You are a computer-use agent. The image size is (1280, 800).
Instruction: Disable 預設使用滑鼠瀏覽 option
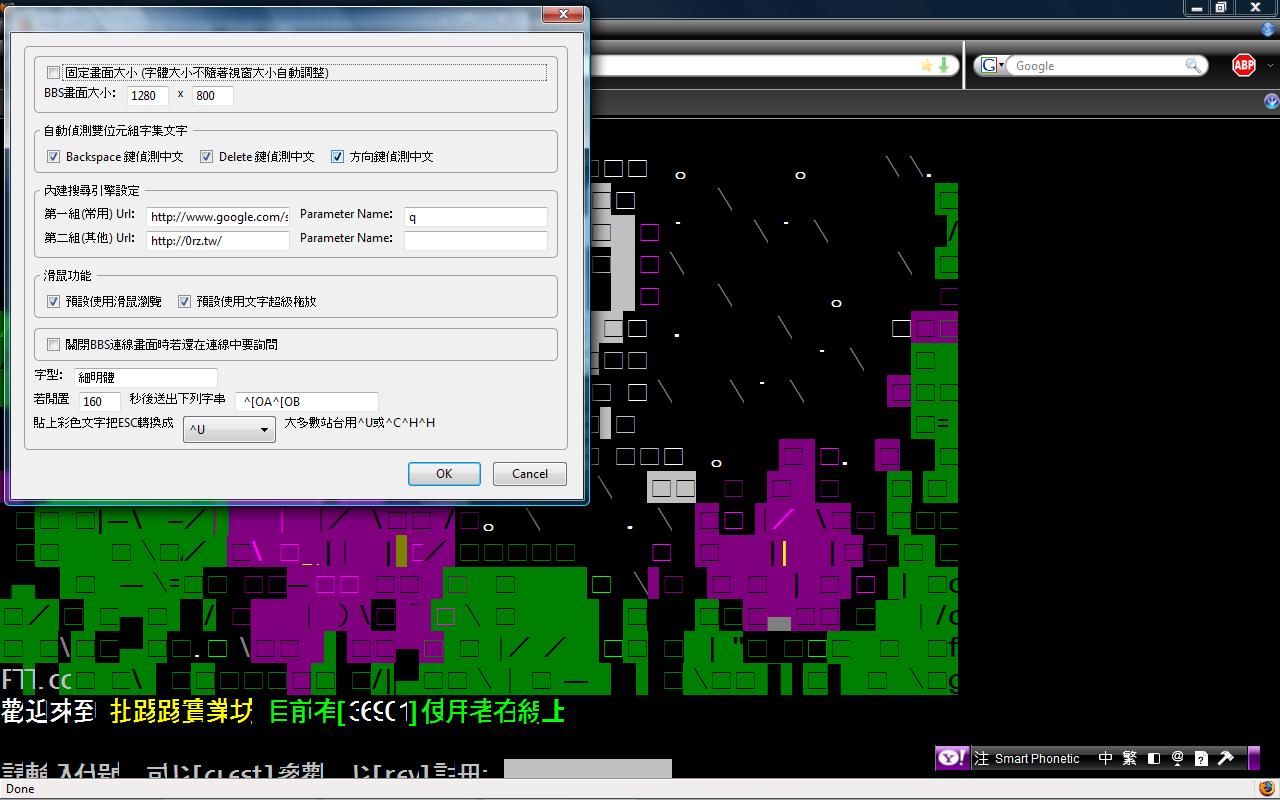click(54, 301)
